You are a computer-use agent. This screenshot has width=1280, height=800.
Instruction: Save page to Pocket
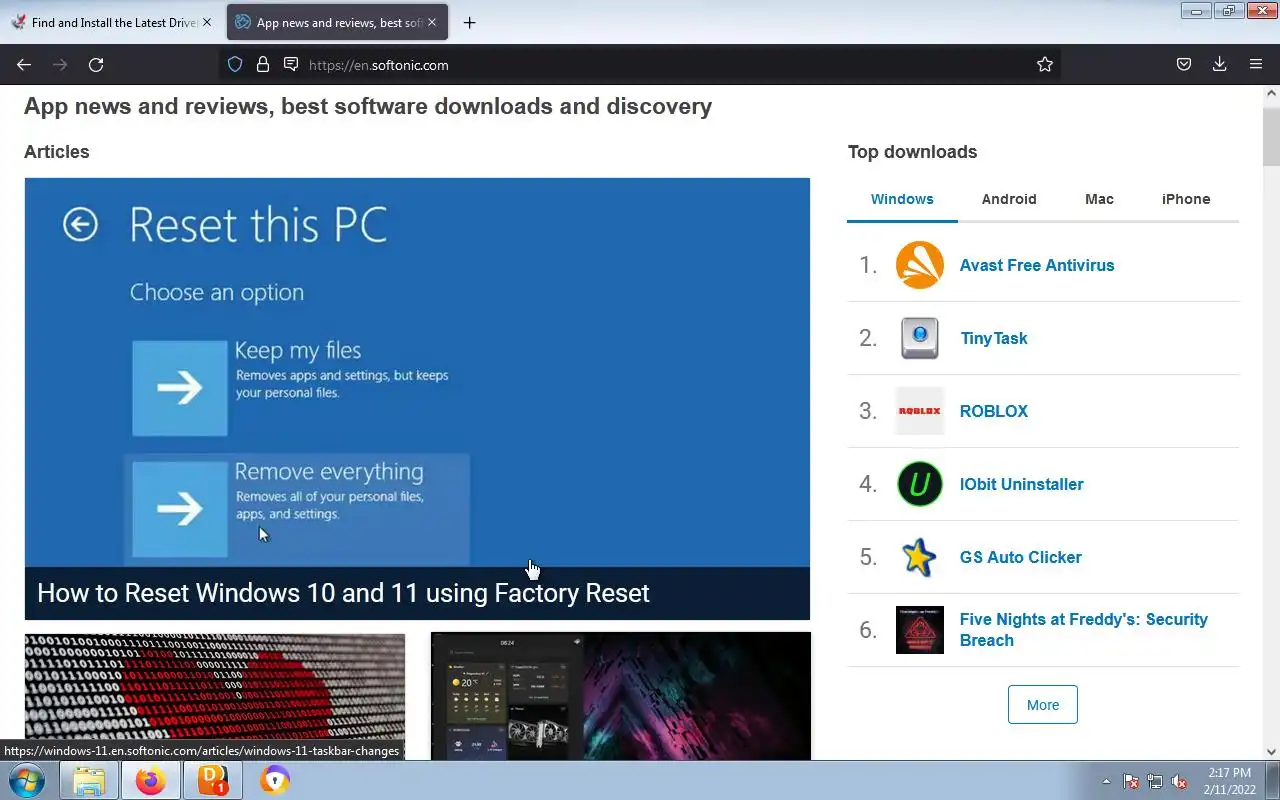[x=1184, y=65]
